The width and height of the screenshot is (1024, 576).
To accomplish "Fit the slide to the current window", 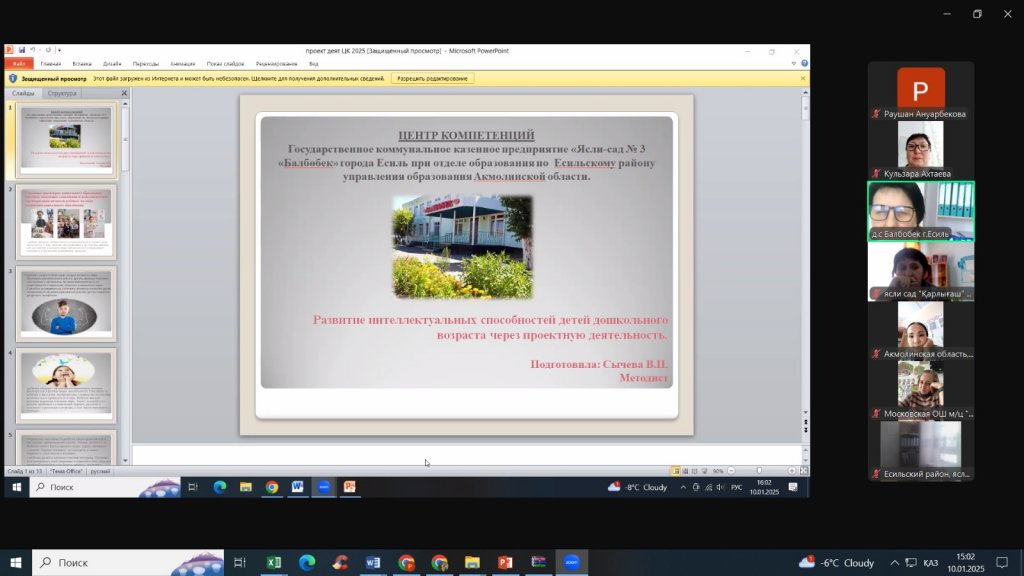I will [x=803, y=471].
